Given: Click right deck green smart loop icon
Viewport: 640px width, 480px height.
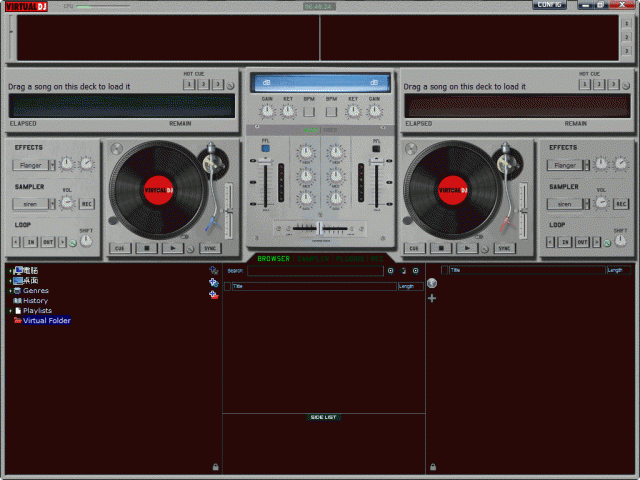Looking at the screenshot, I should 607,243.
